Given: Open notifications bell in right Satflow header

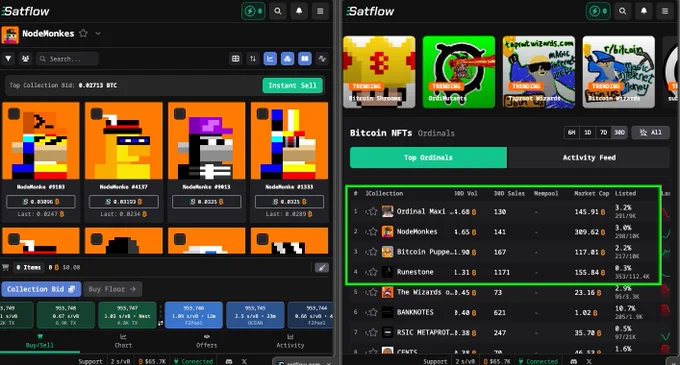Looking at the screenshot, I should click(644, 11).
